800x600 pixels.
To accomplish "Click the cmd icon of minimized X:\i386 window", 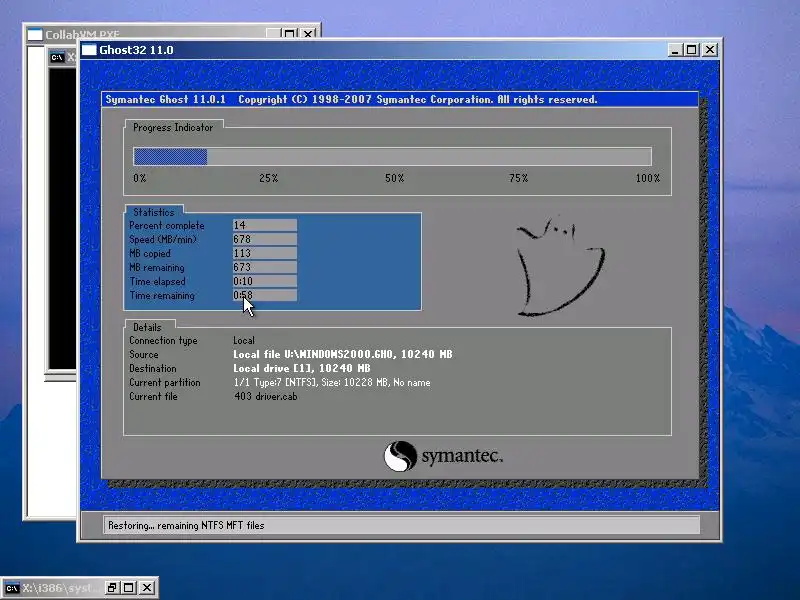I will pyautogui.click(x=12, y=588).
